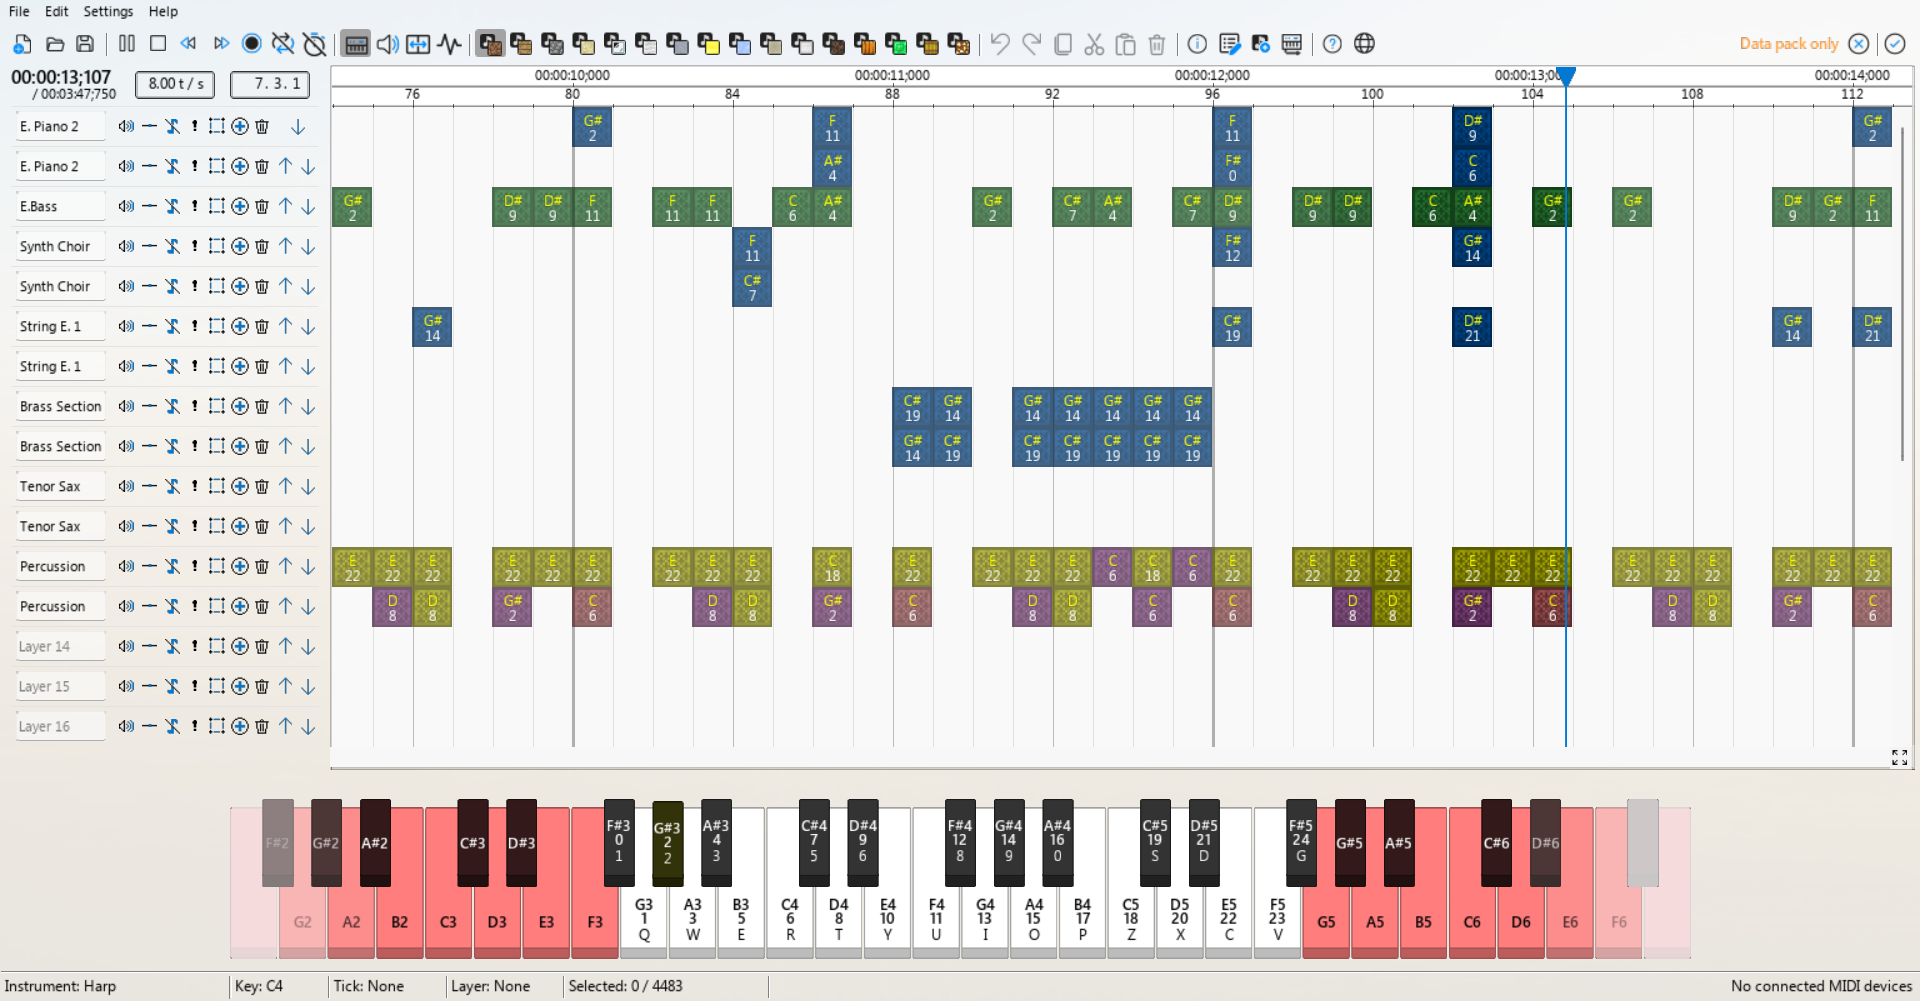
Task: Toggle the piano keyboard display button
Action: tap(356, 44)
